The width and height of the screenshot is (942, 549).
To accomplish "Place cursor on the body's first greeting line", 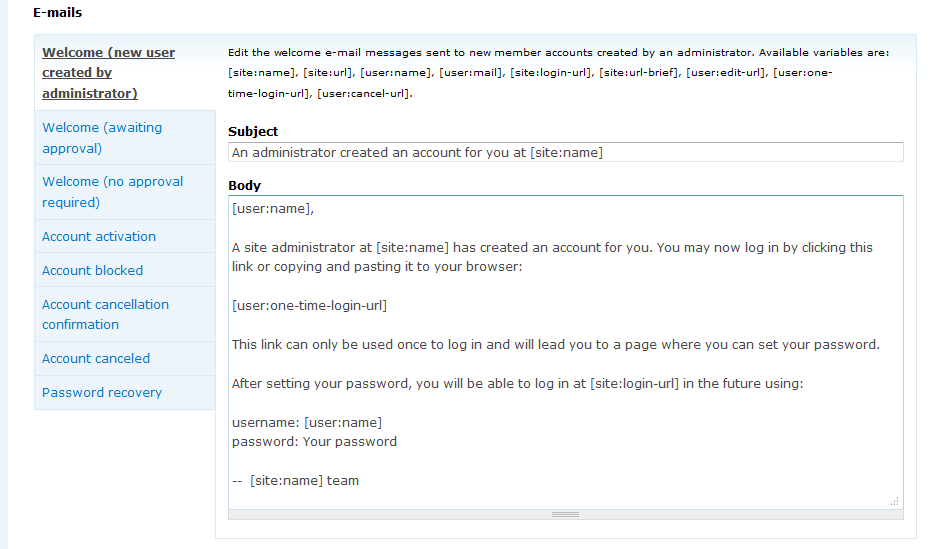I will 272,209.
